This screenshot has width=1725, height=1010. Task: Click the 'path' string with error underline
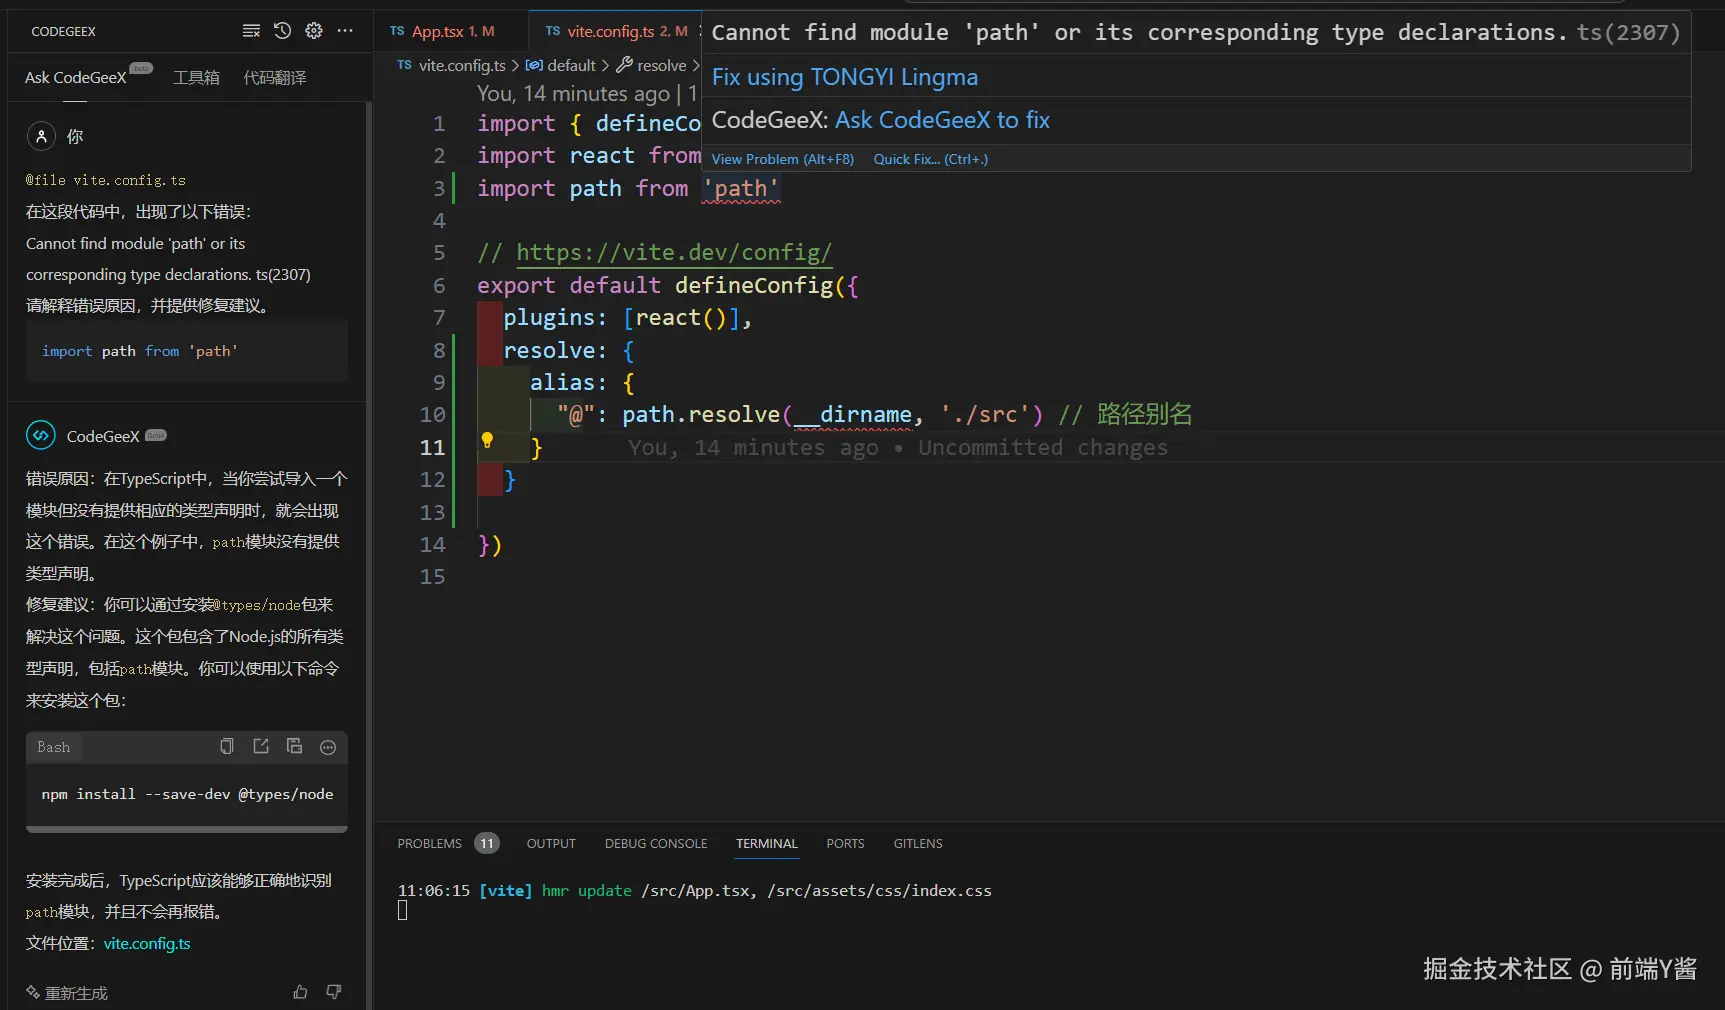pos(741,188)
